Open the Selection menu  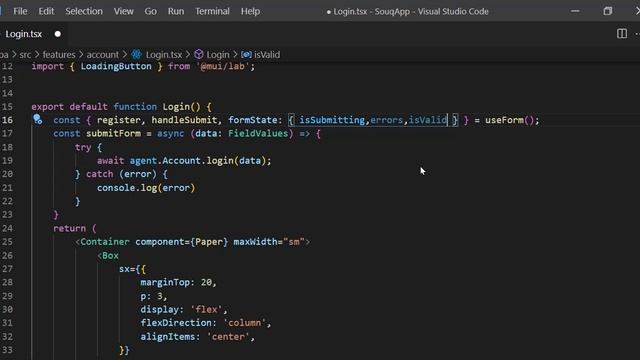84,11
